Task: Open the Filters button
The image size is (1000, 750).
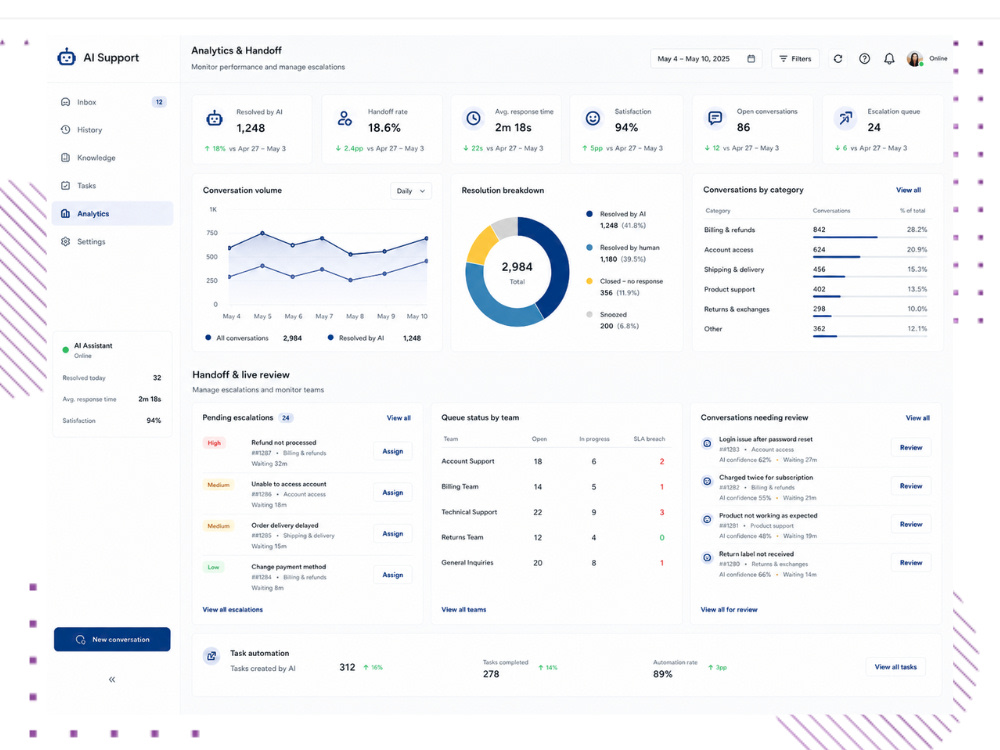Action: click(795, 59)
